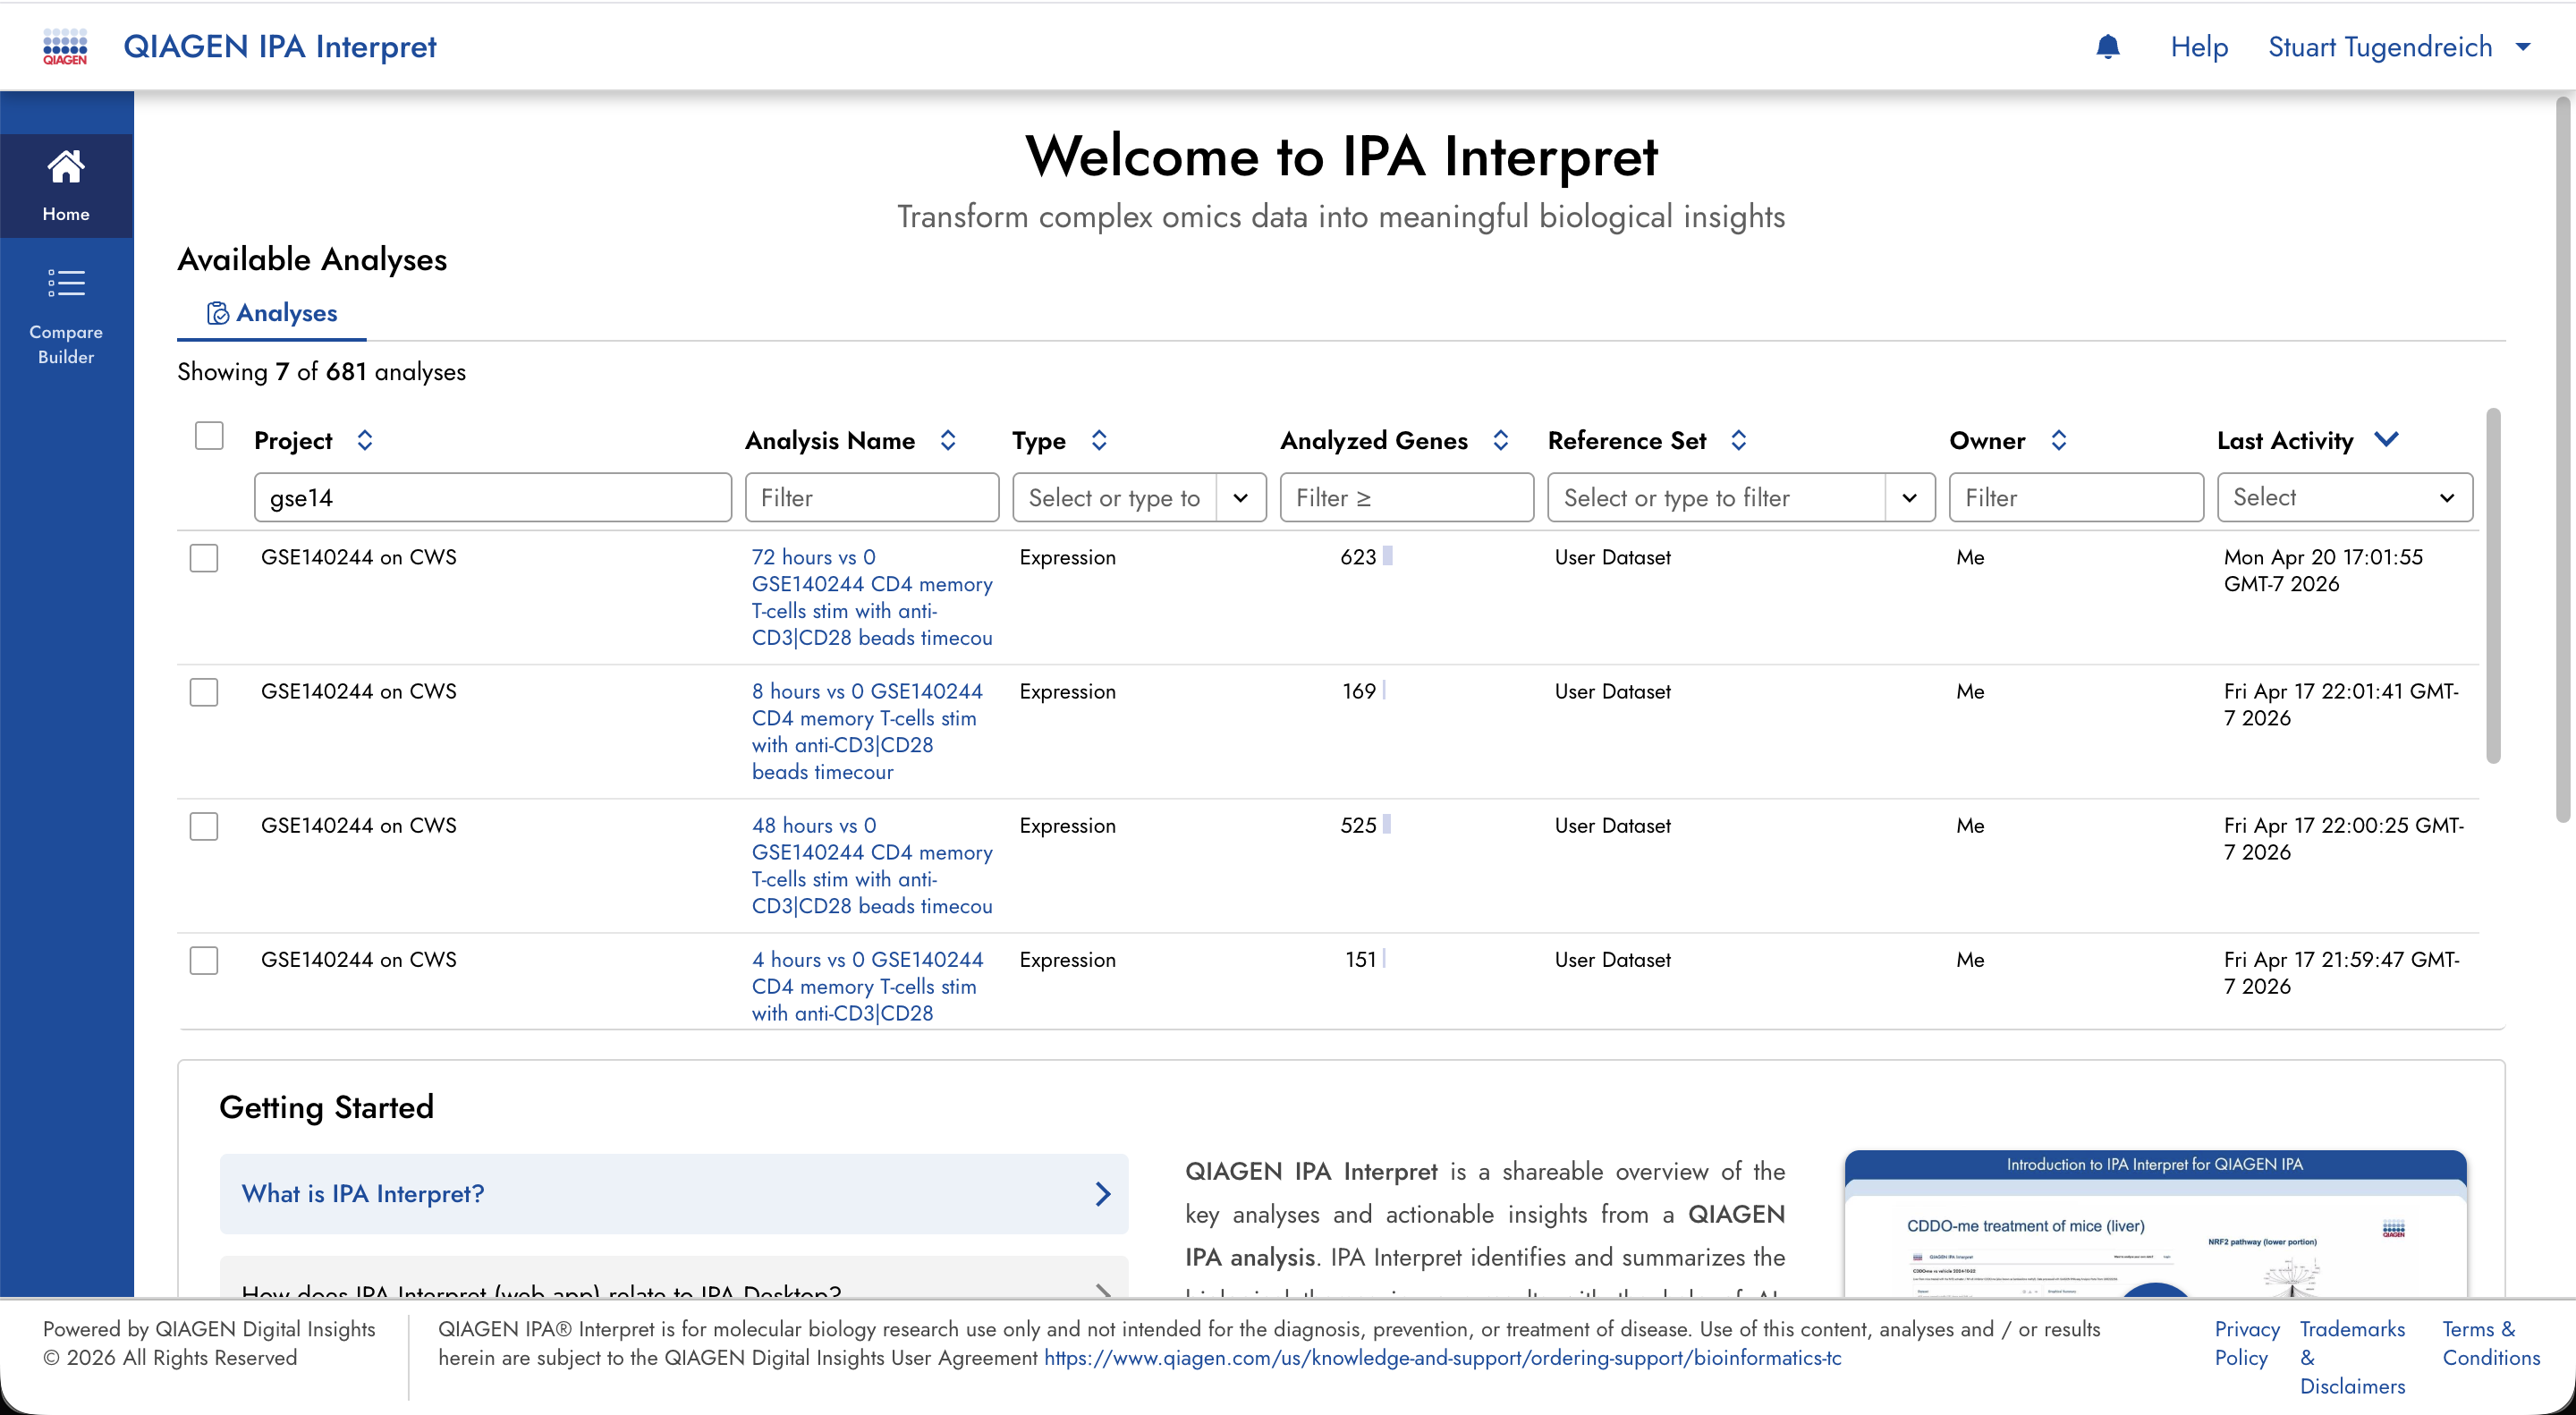Select the 72 hours vs 0 row checkbox
The height and width of the screenshot is (1415, 2576).
(x=204, y=558)
